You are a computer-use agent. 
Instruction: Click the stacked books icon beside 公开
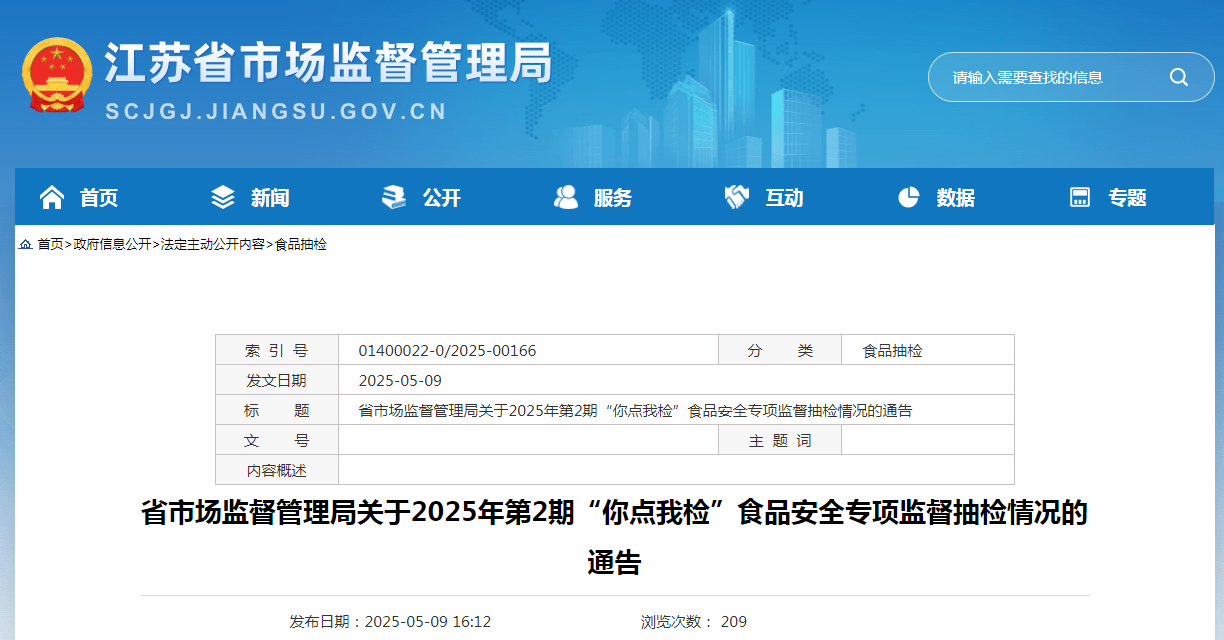pyautogui.click(x=394, y=198)
